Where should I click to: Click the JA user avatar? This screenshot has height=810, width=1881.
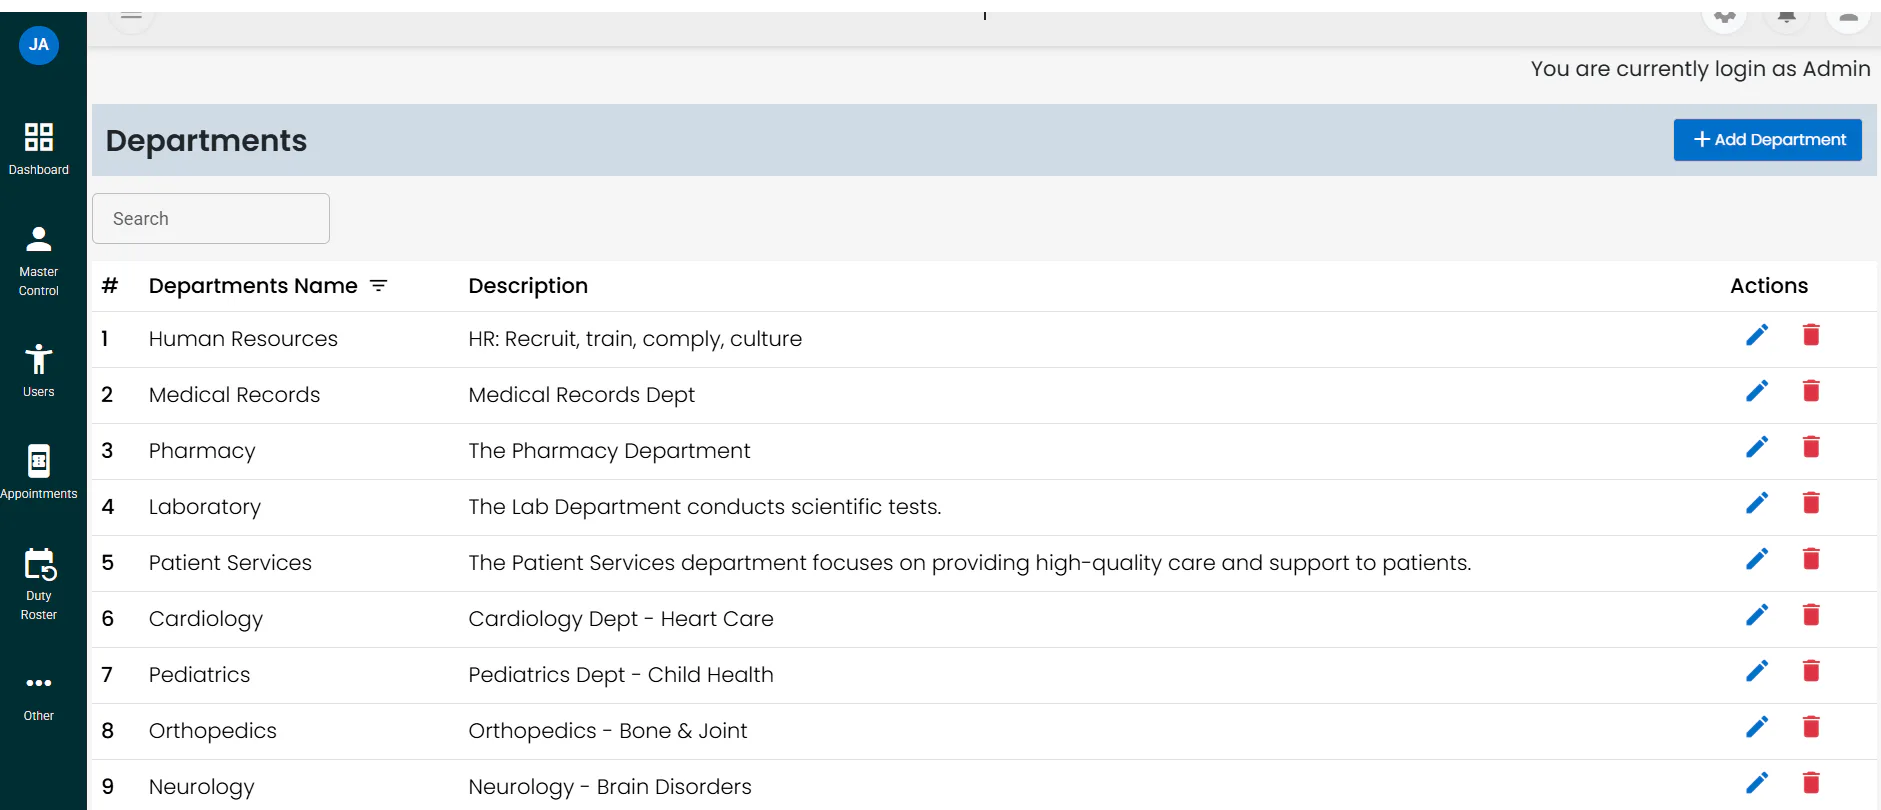[x=39, y=45]
